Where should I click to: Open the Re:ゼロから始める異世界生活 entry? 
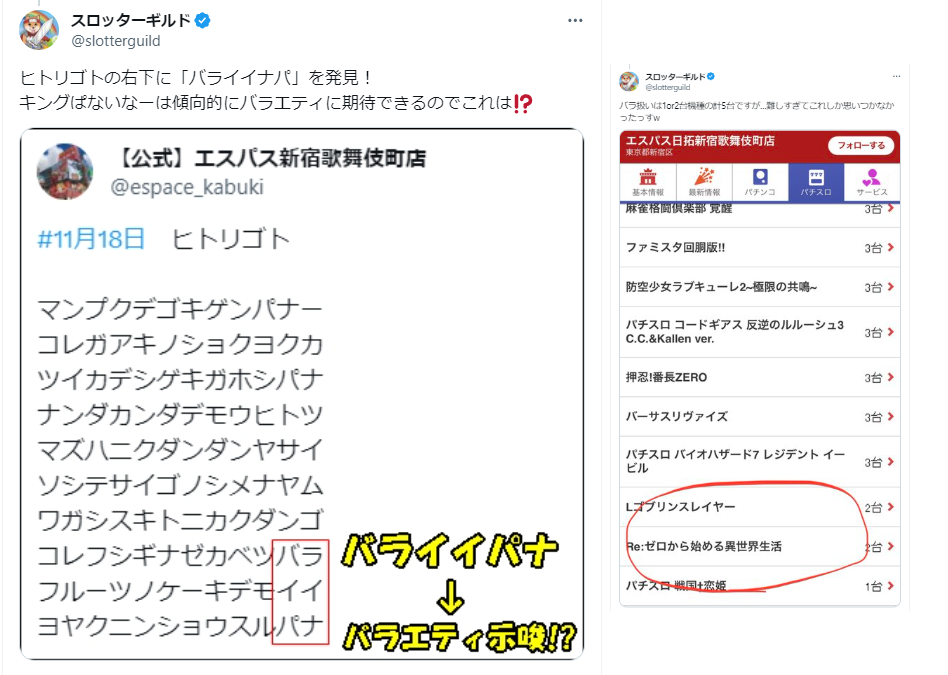coord(759,546)
